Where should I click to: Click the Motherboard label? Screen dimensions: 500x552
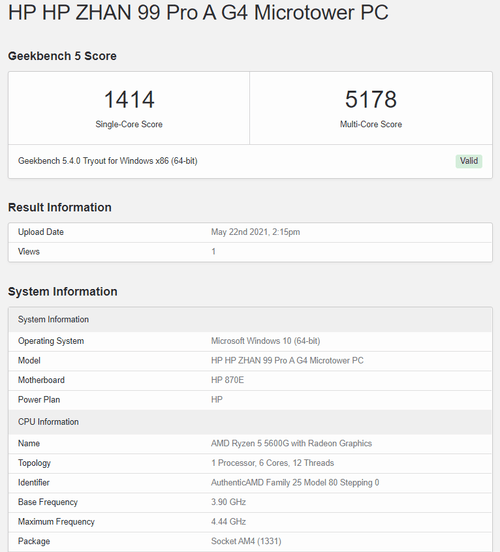click(x=41, y=380)
